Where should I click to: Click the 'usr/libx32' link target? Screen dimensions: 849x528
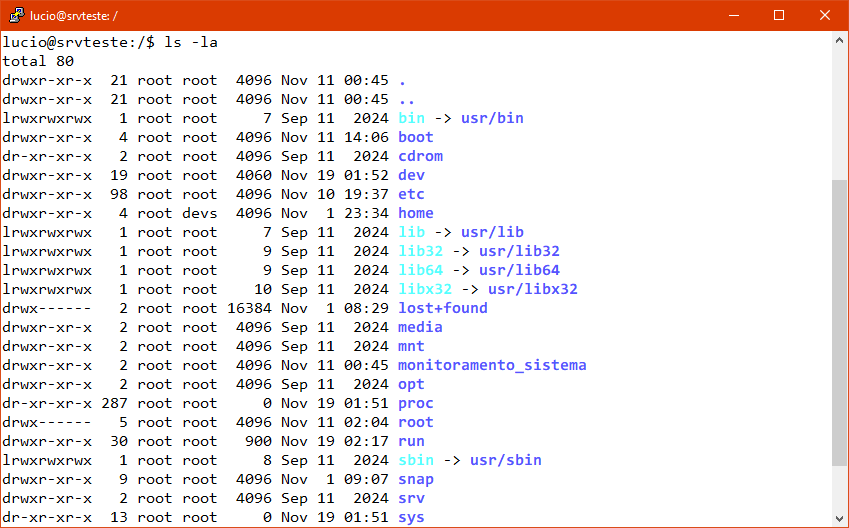(533, 289)
